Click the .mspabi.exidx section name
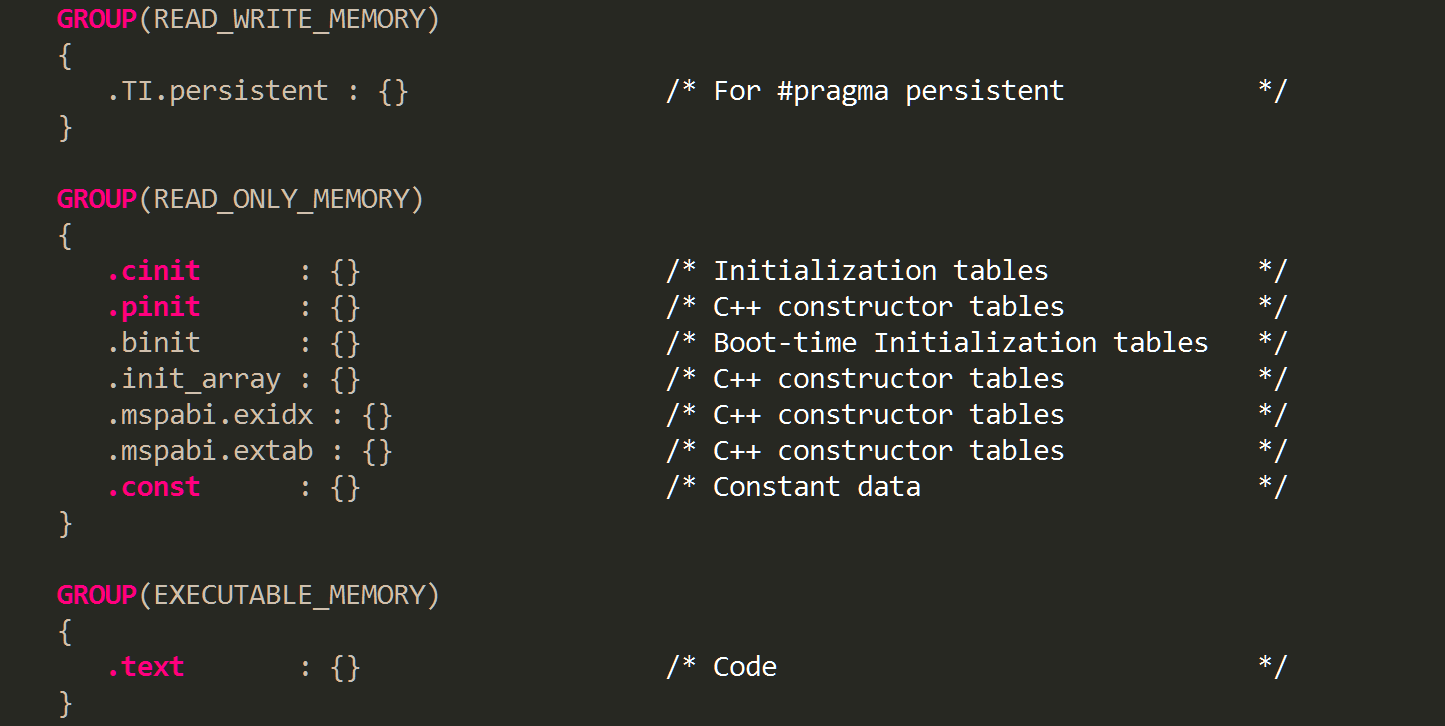This screenshot has width=1445, height=726. click(210, 415)
